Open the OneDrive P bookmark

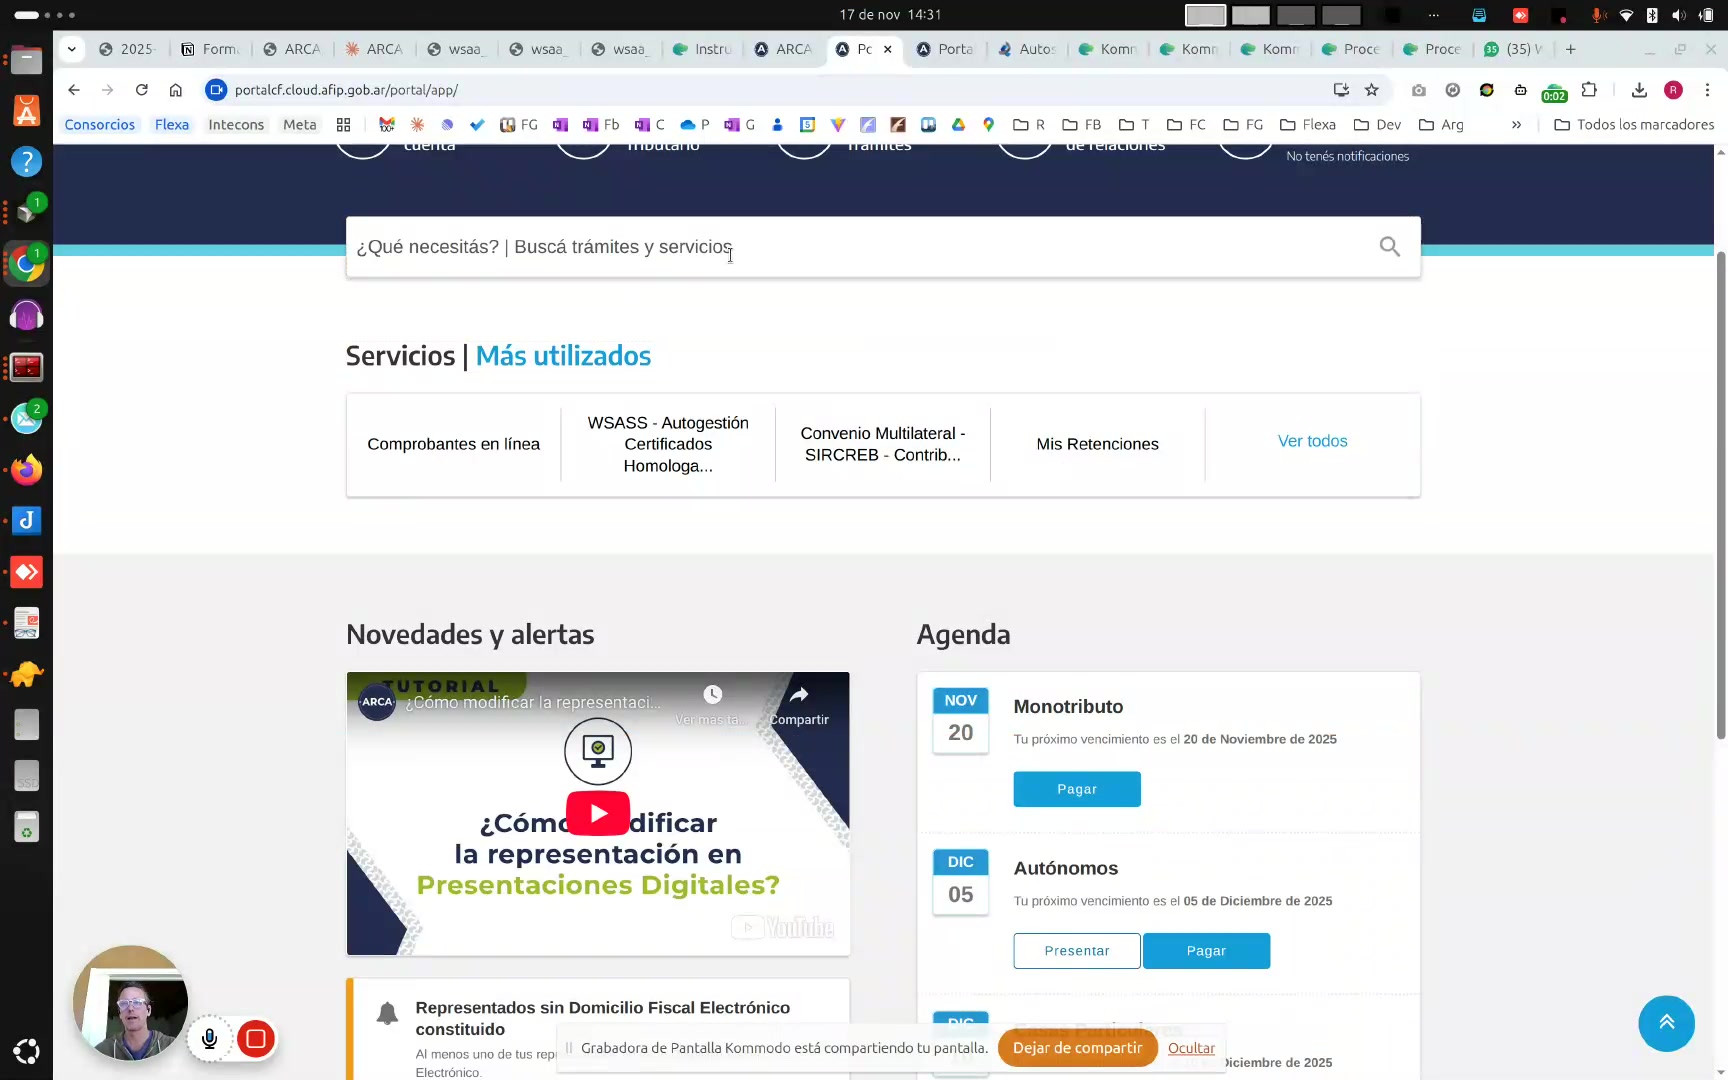[694, 125]
